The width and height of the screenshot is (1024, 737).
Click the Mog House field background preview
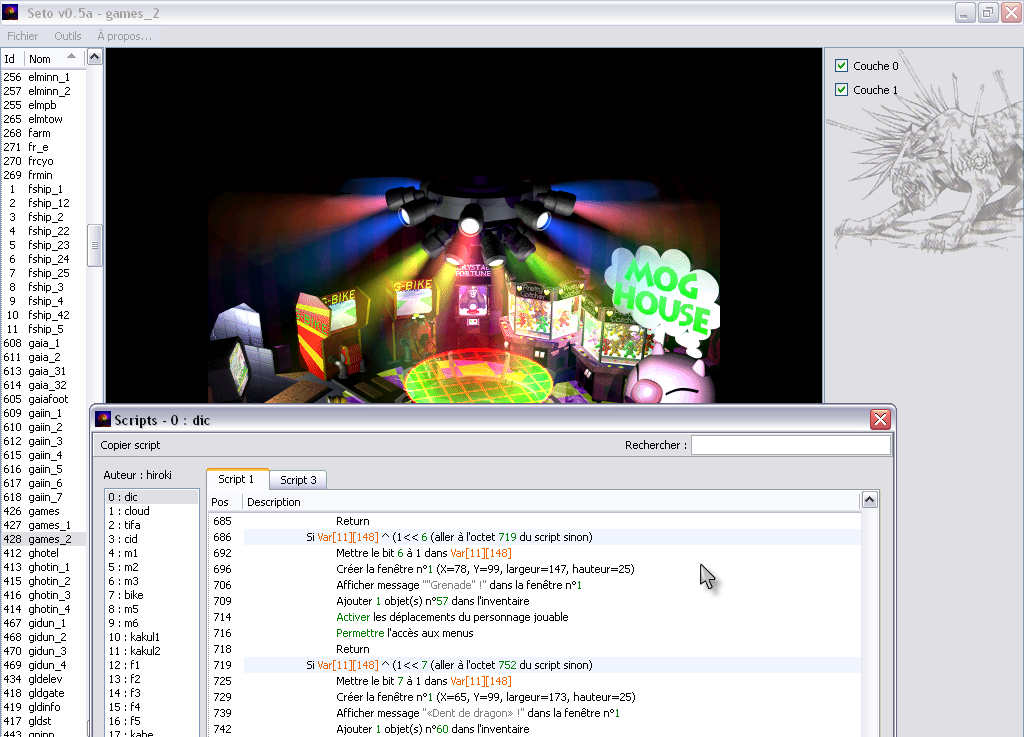click(x=464, y=225)
